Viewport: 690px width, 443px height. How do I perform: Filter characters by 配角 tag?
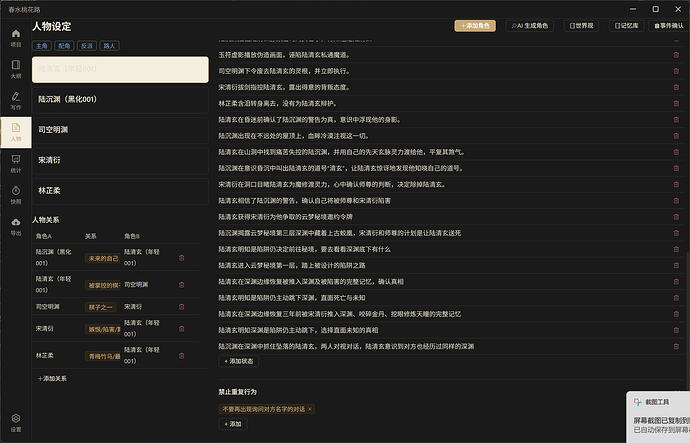[64, 46]
